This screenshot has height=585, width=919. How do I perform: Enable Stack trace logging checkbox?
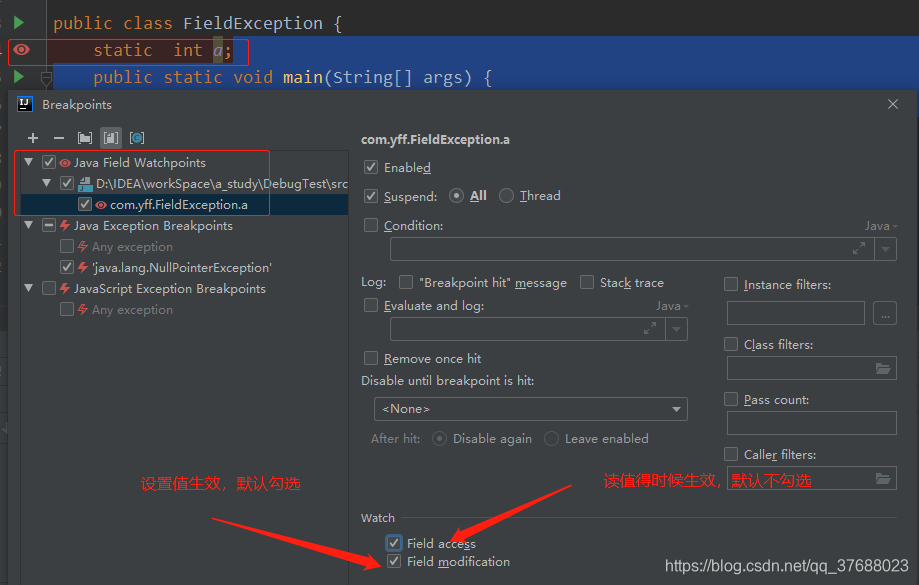coord(587,283)
